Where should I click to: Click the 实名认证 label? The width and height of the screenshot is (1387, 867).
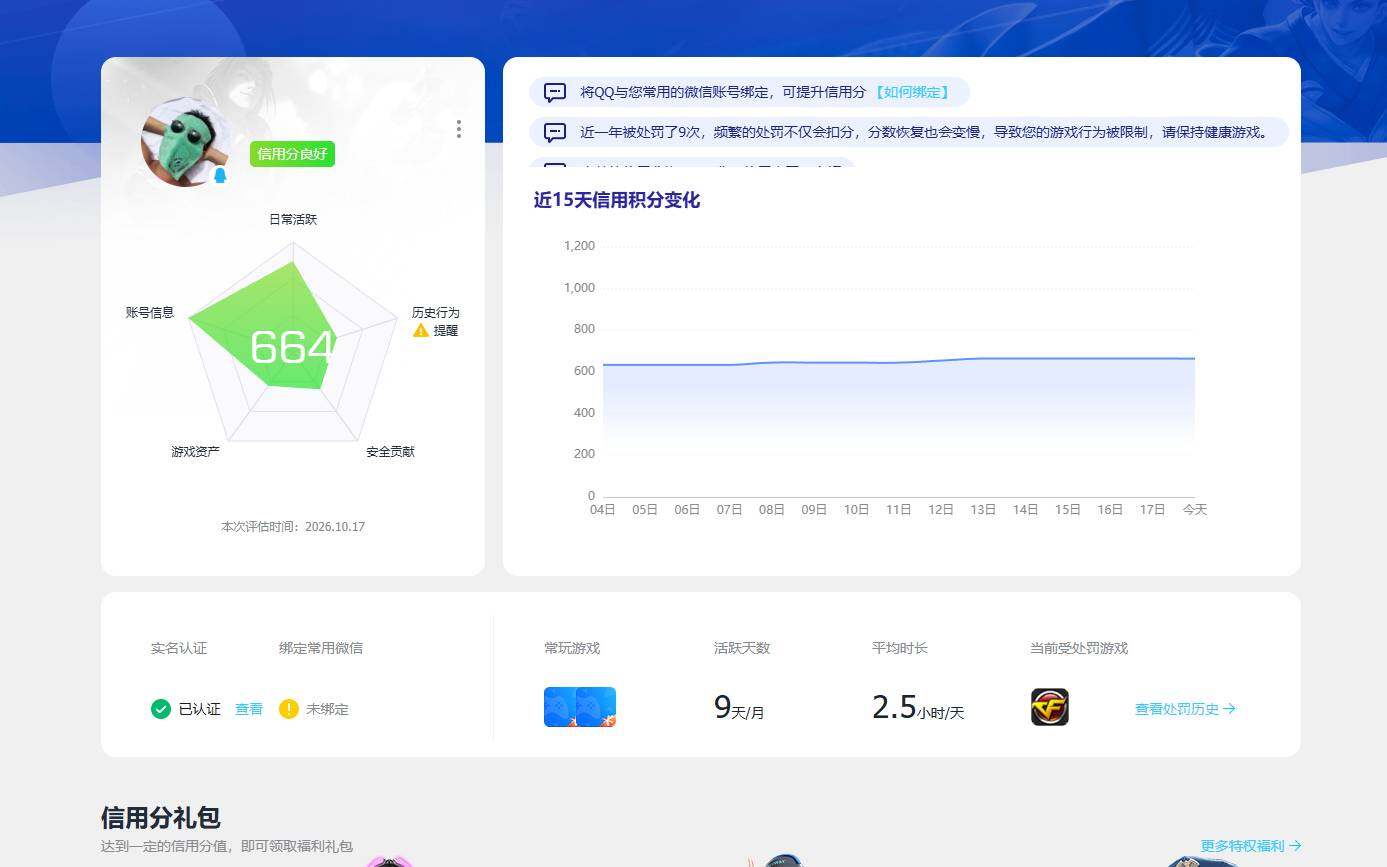tap(179, 648)
